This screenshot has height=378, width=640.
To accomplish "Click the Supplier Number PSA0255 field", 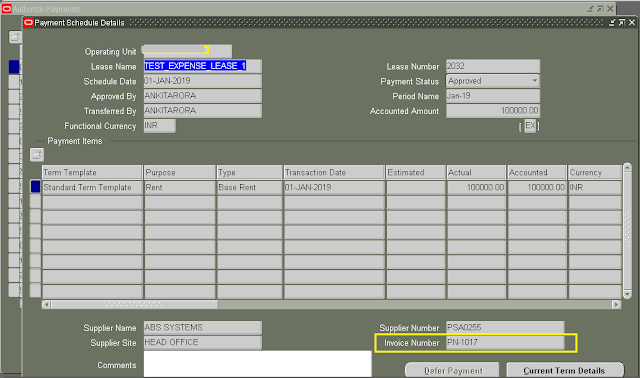I will (505, 327).
